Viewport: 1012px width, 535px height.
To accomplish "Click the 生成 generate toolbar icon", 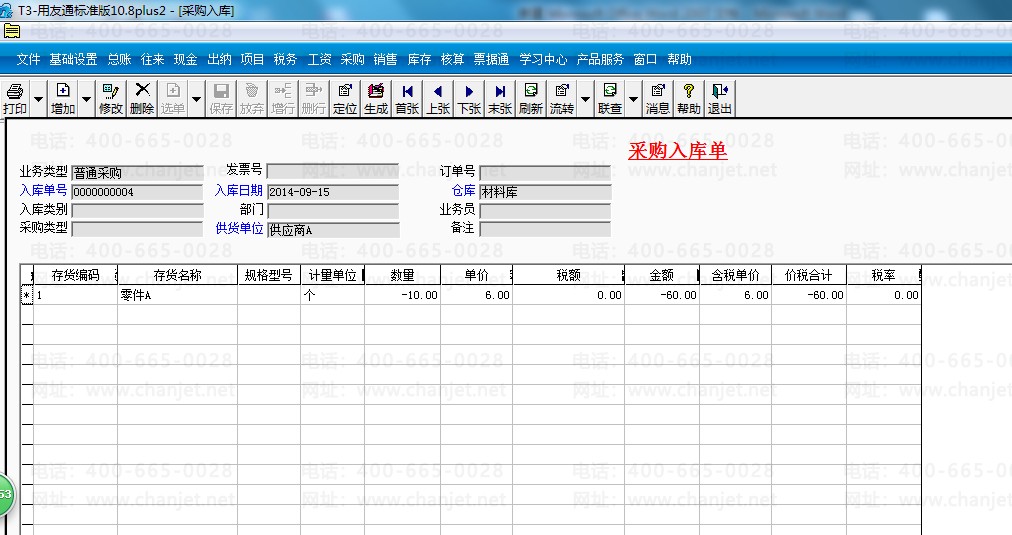I will coord(376,99).
